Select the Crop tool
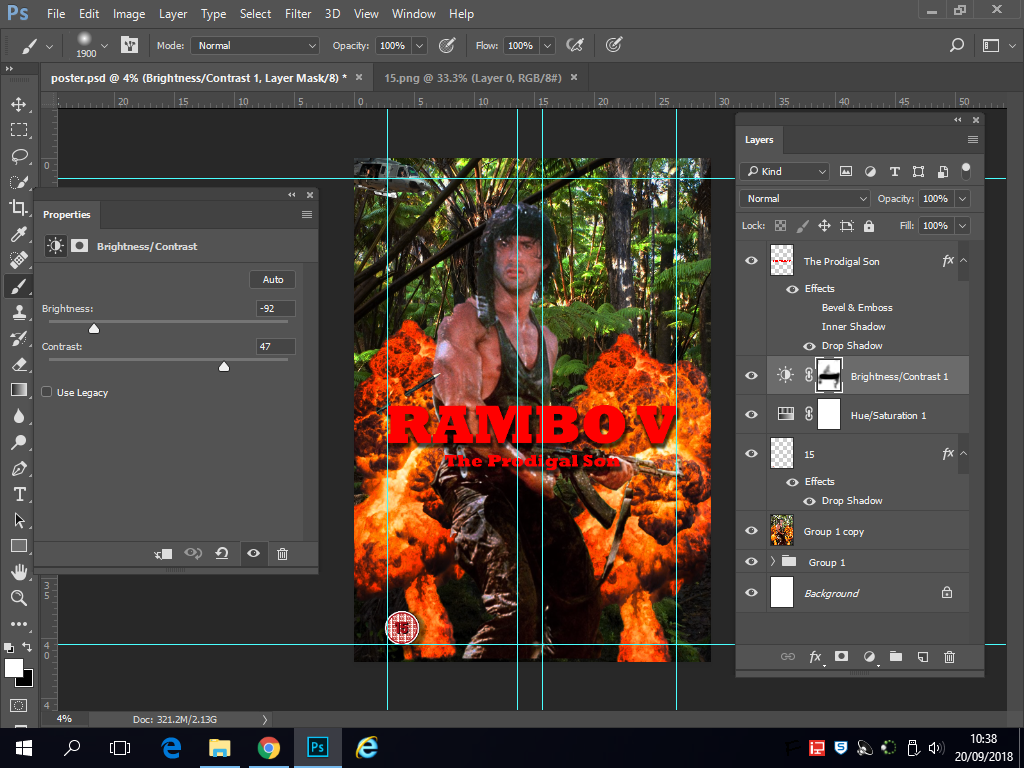The width and height of the screenshot is (1024, 768). tap(18, 208)
